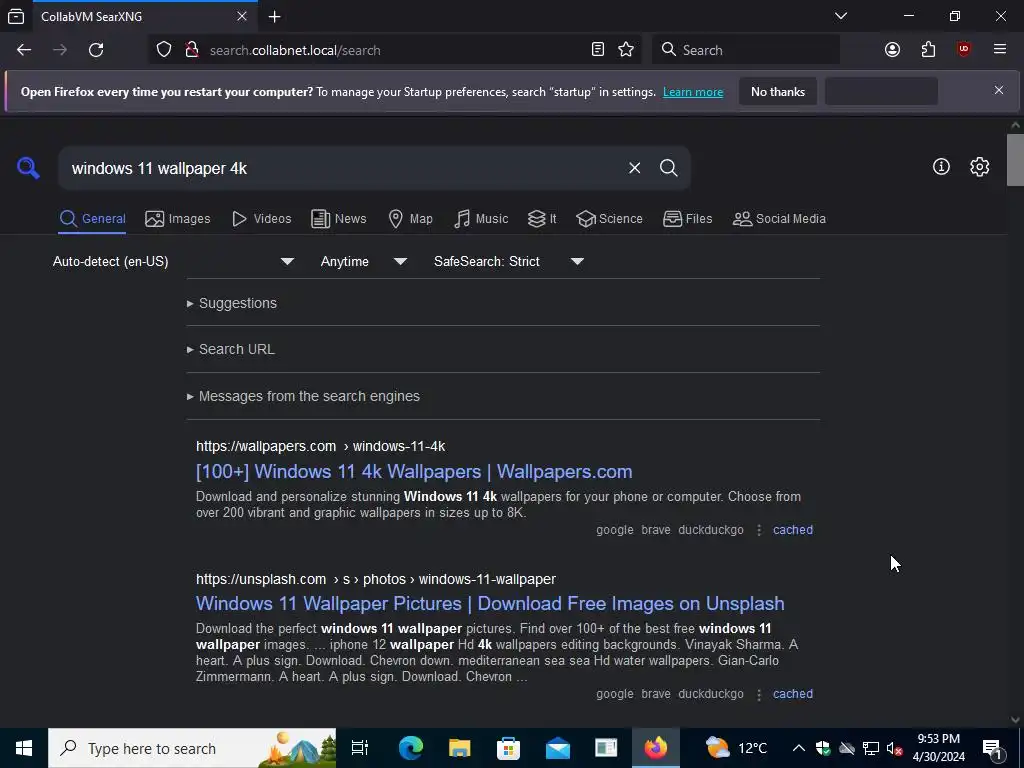Image resolution: width=1024 pixels, height=768 pixels.
Task: Click the Windows taskbar search box
Action: [192, 748]
